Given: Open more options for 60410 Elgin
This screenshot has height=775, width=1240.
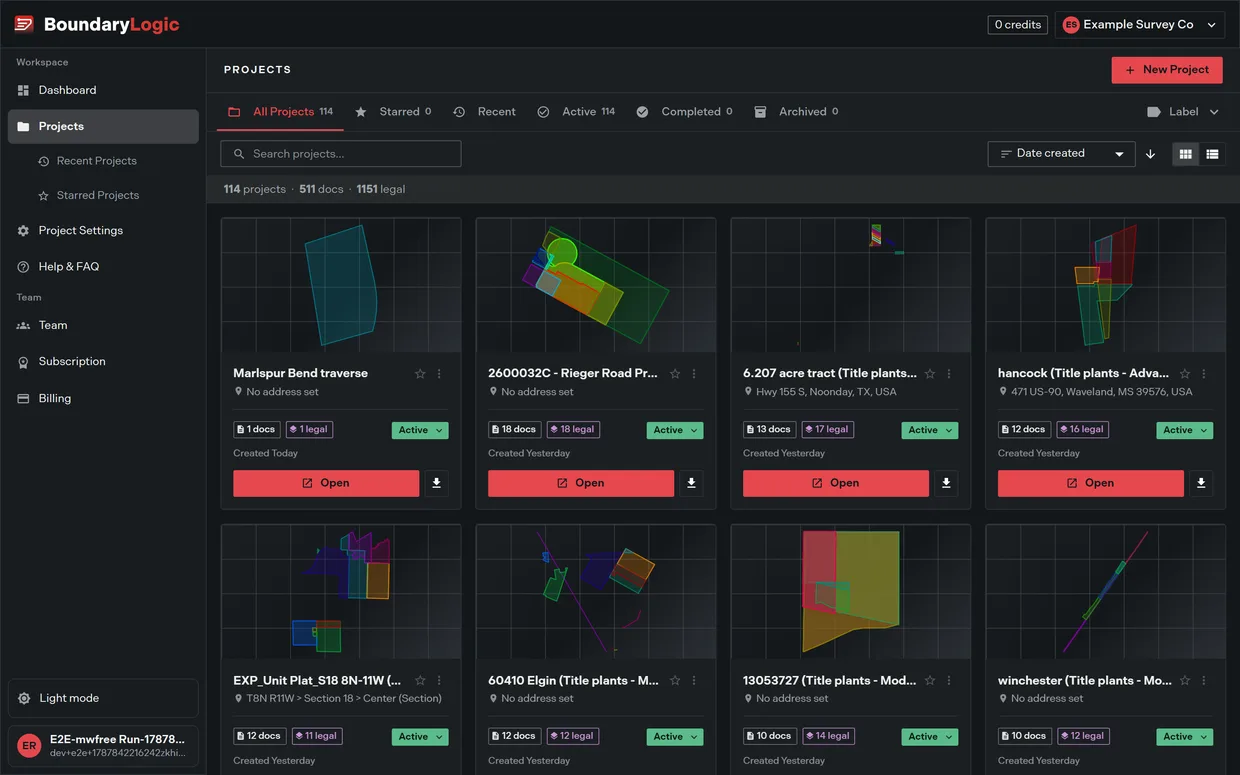Looking at the screenshot, I should pos(694,681).
